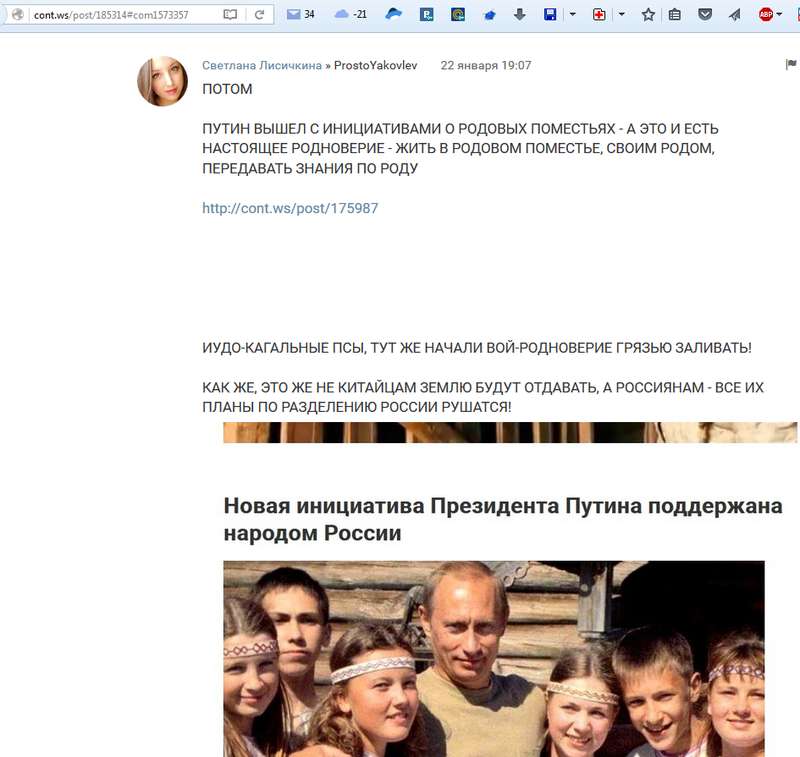Expand dropdown arrow next to floppy icon

coord(572,14)
